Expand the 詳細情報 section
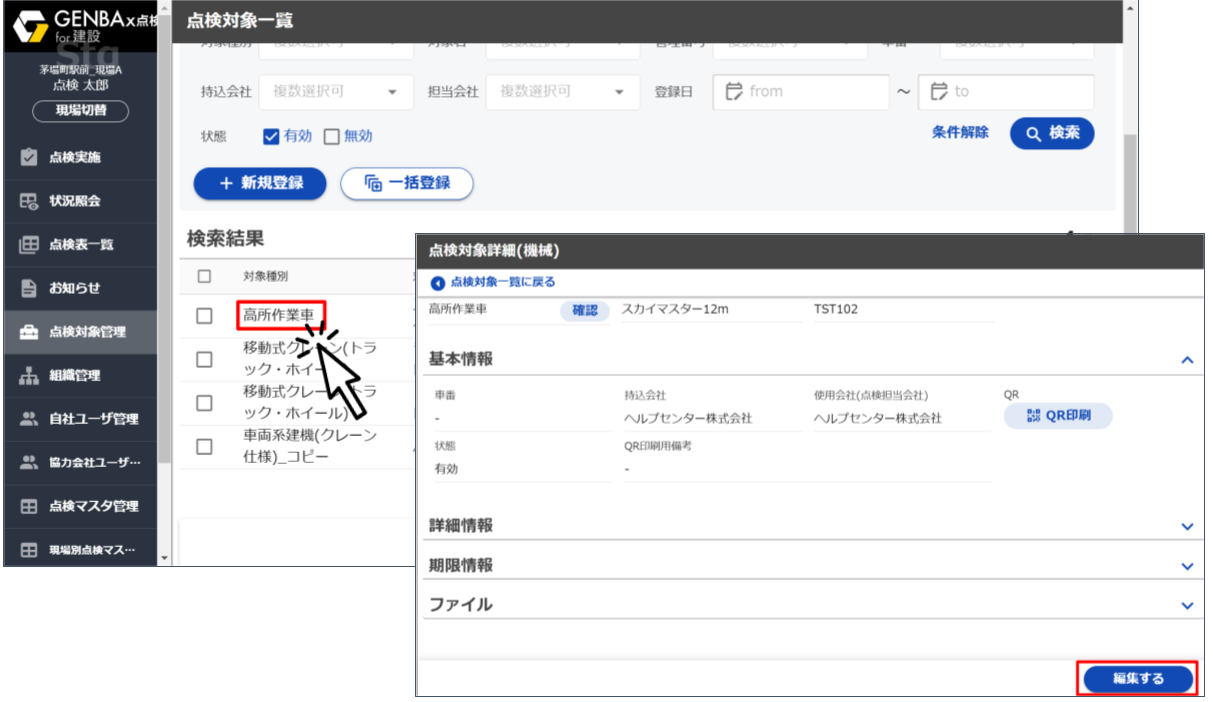 click(x=1187, y=525)
